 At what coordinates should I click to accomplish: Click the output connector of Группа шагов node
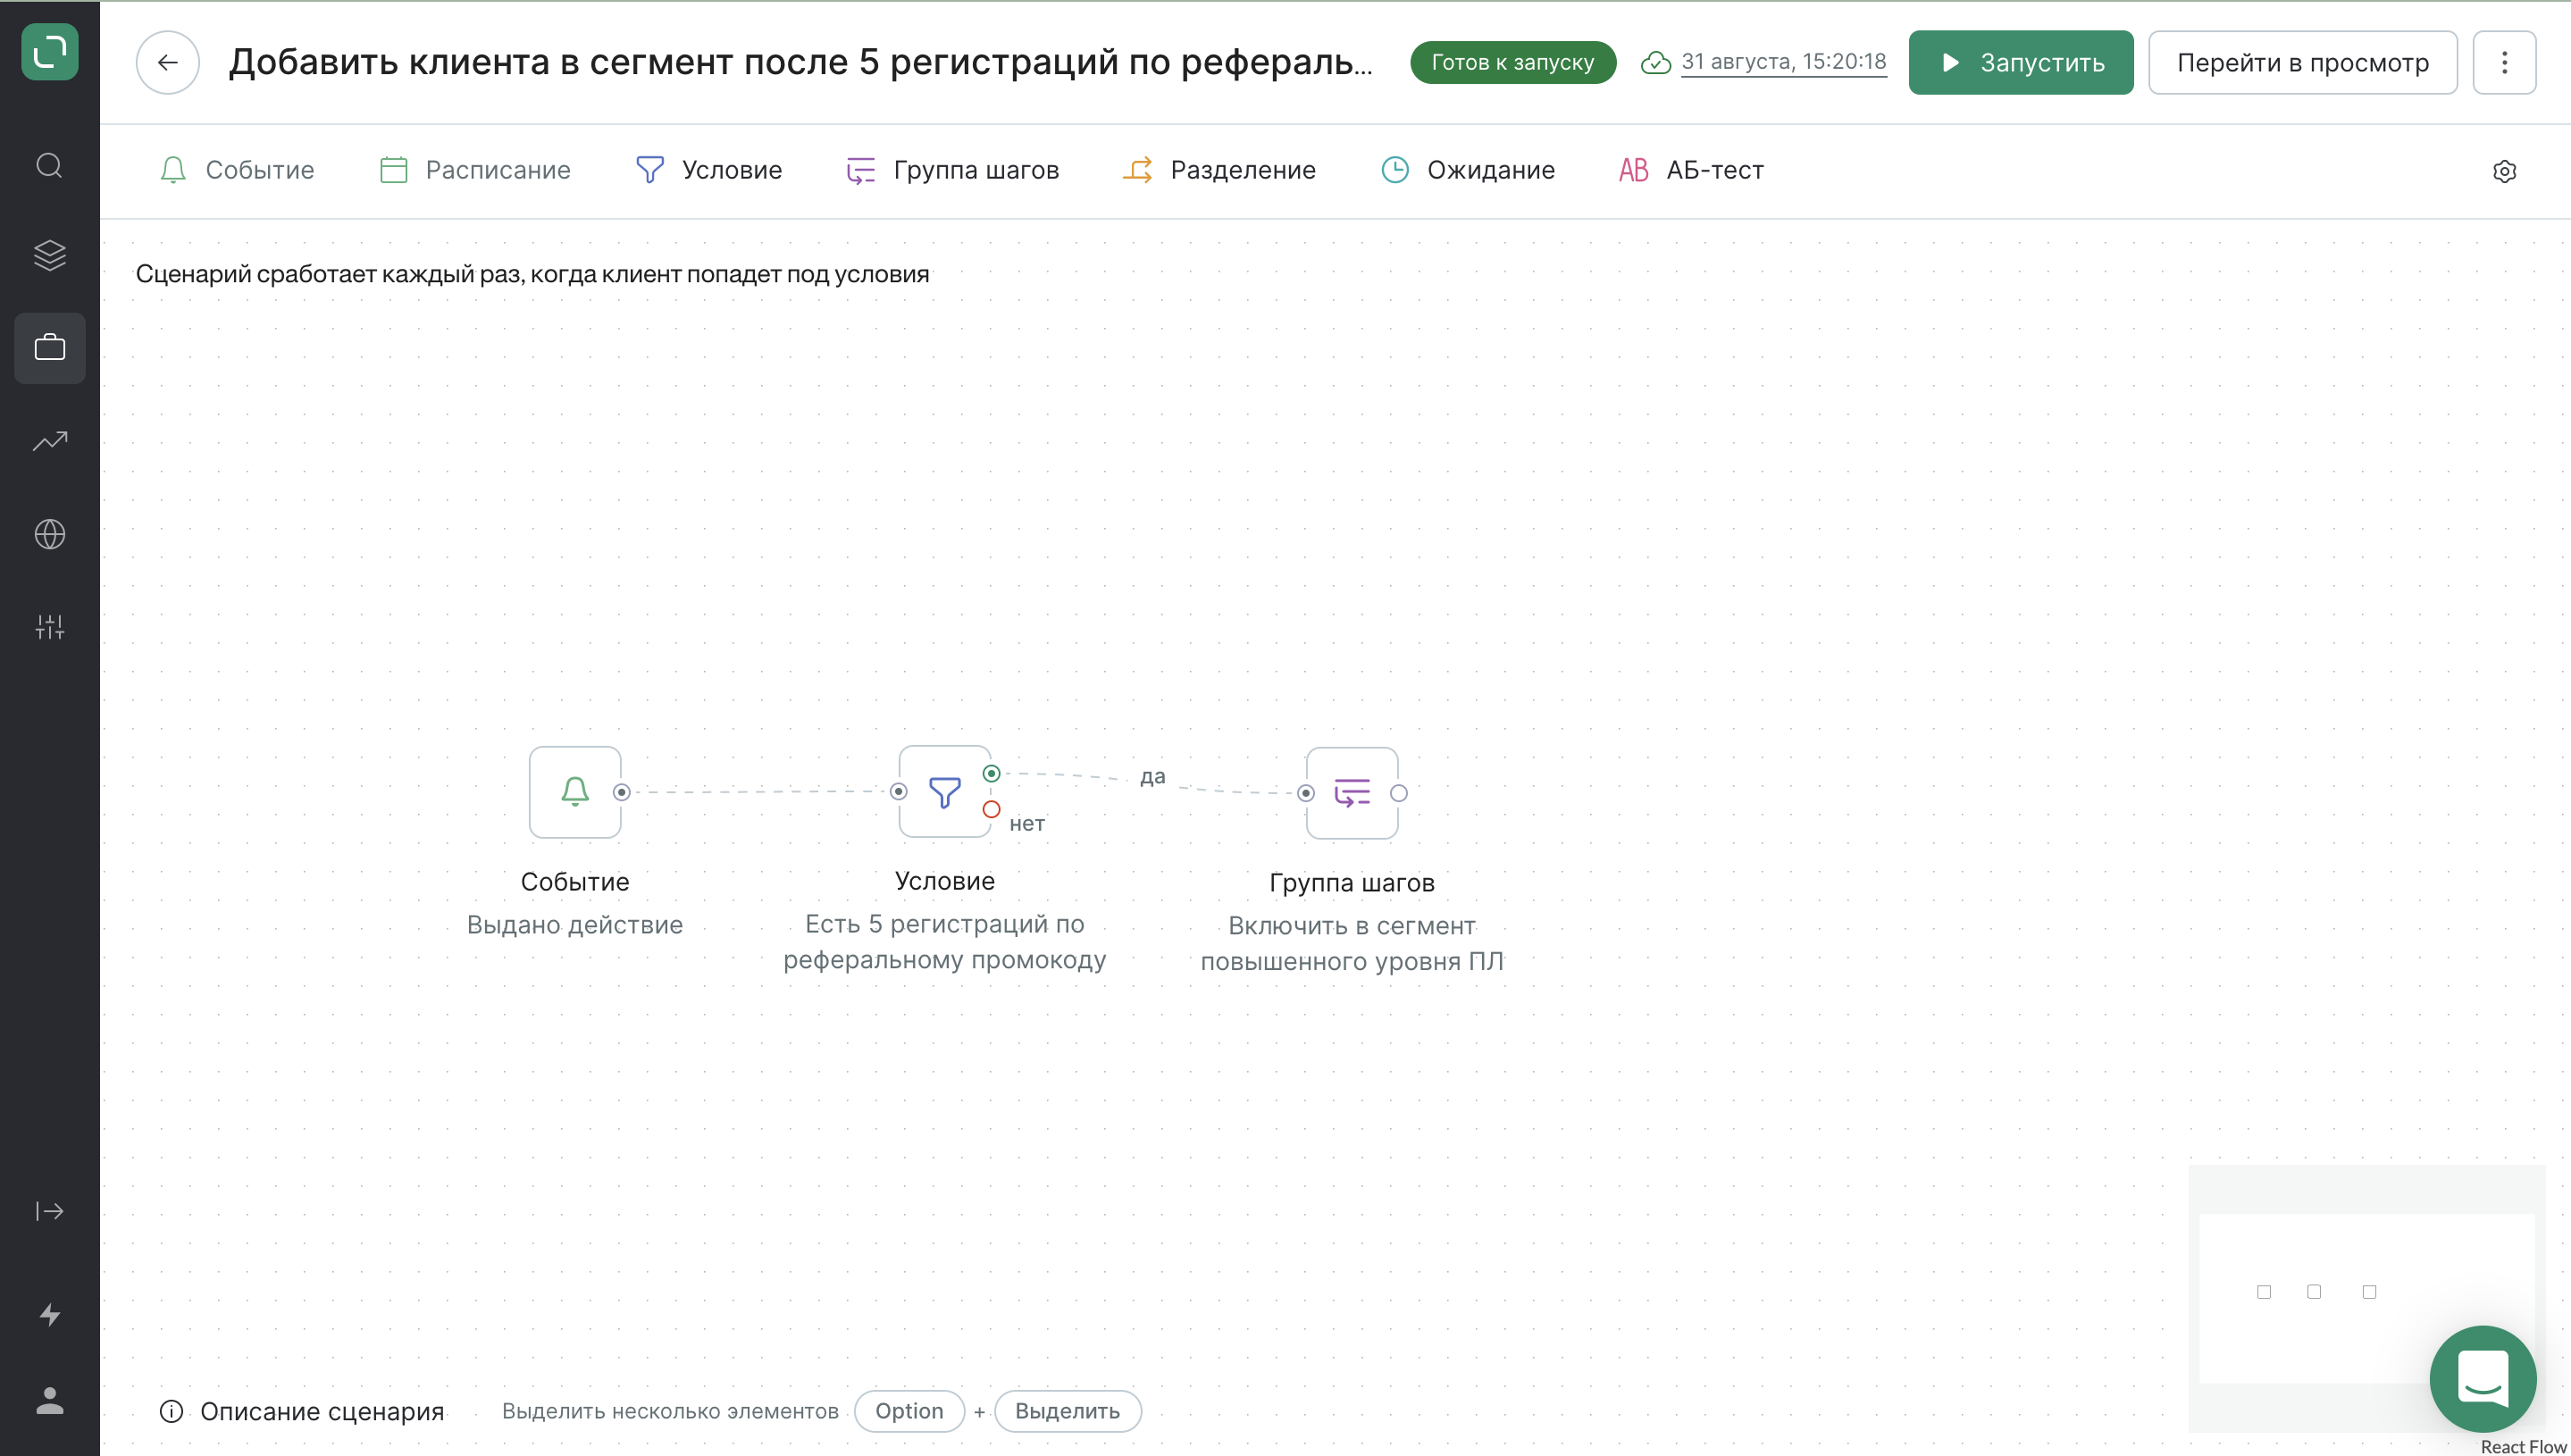point(1398,793)
